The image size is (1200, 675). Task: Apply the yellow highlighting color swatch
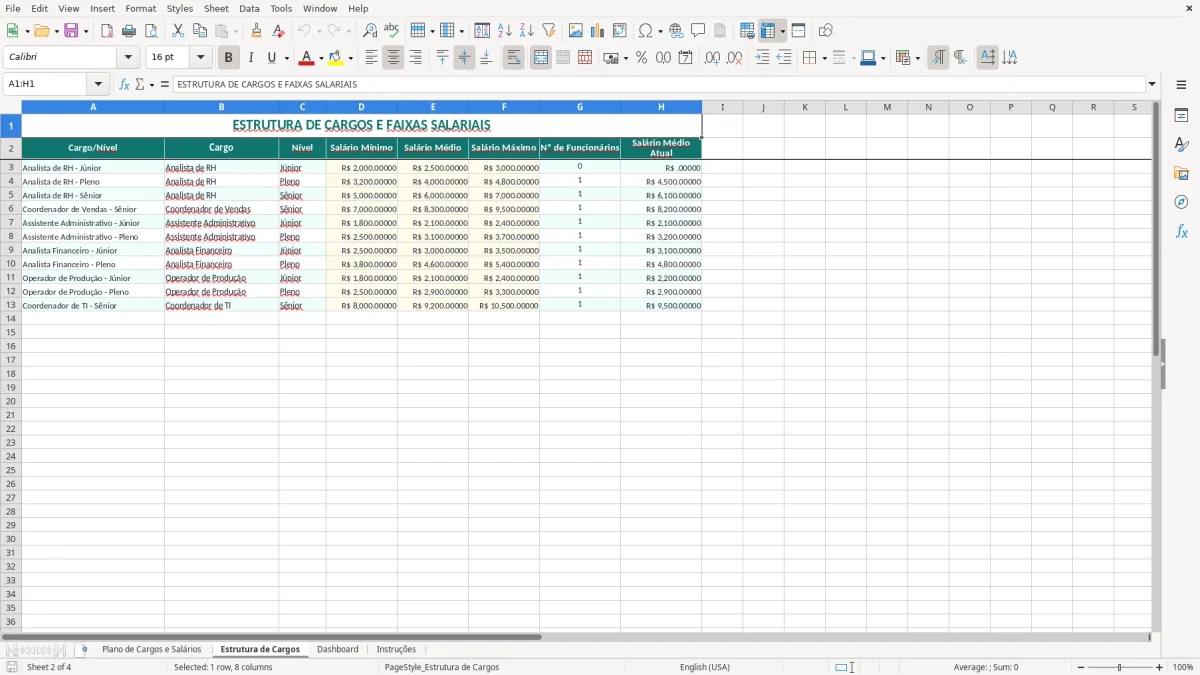point(336,58)
